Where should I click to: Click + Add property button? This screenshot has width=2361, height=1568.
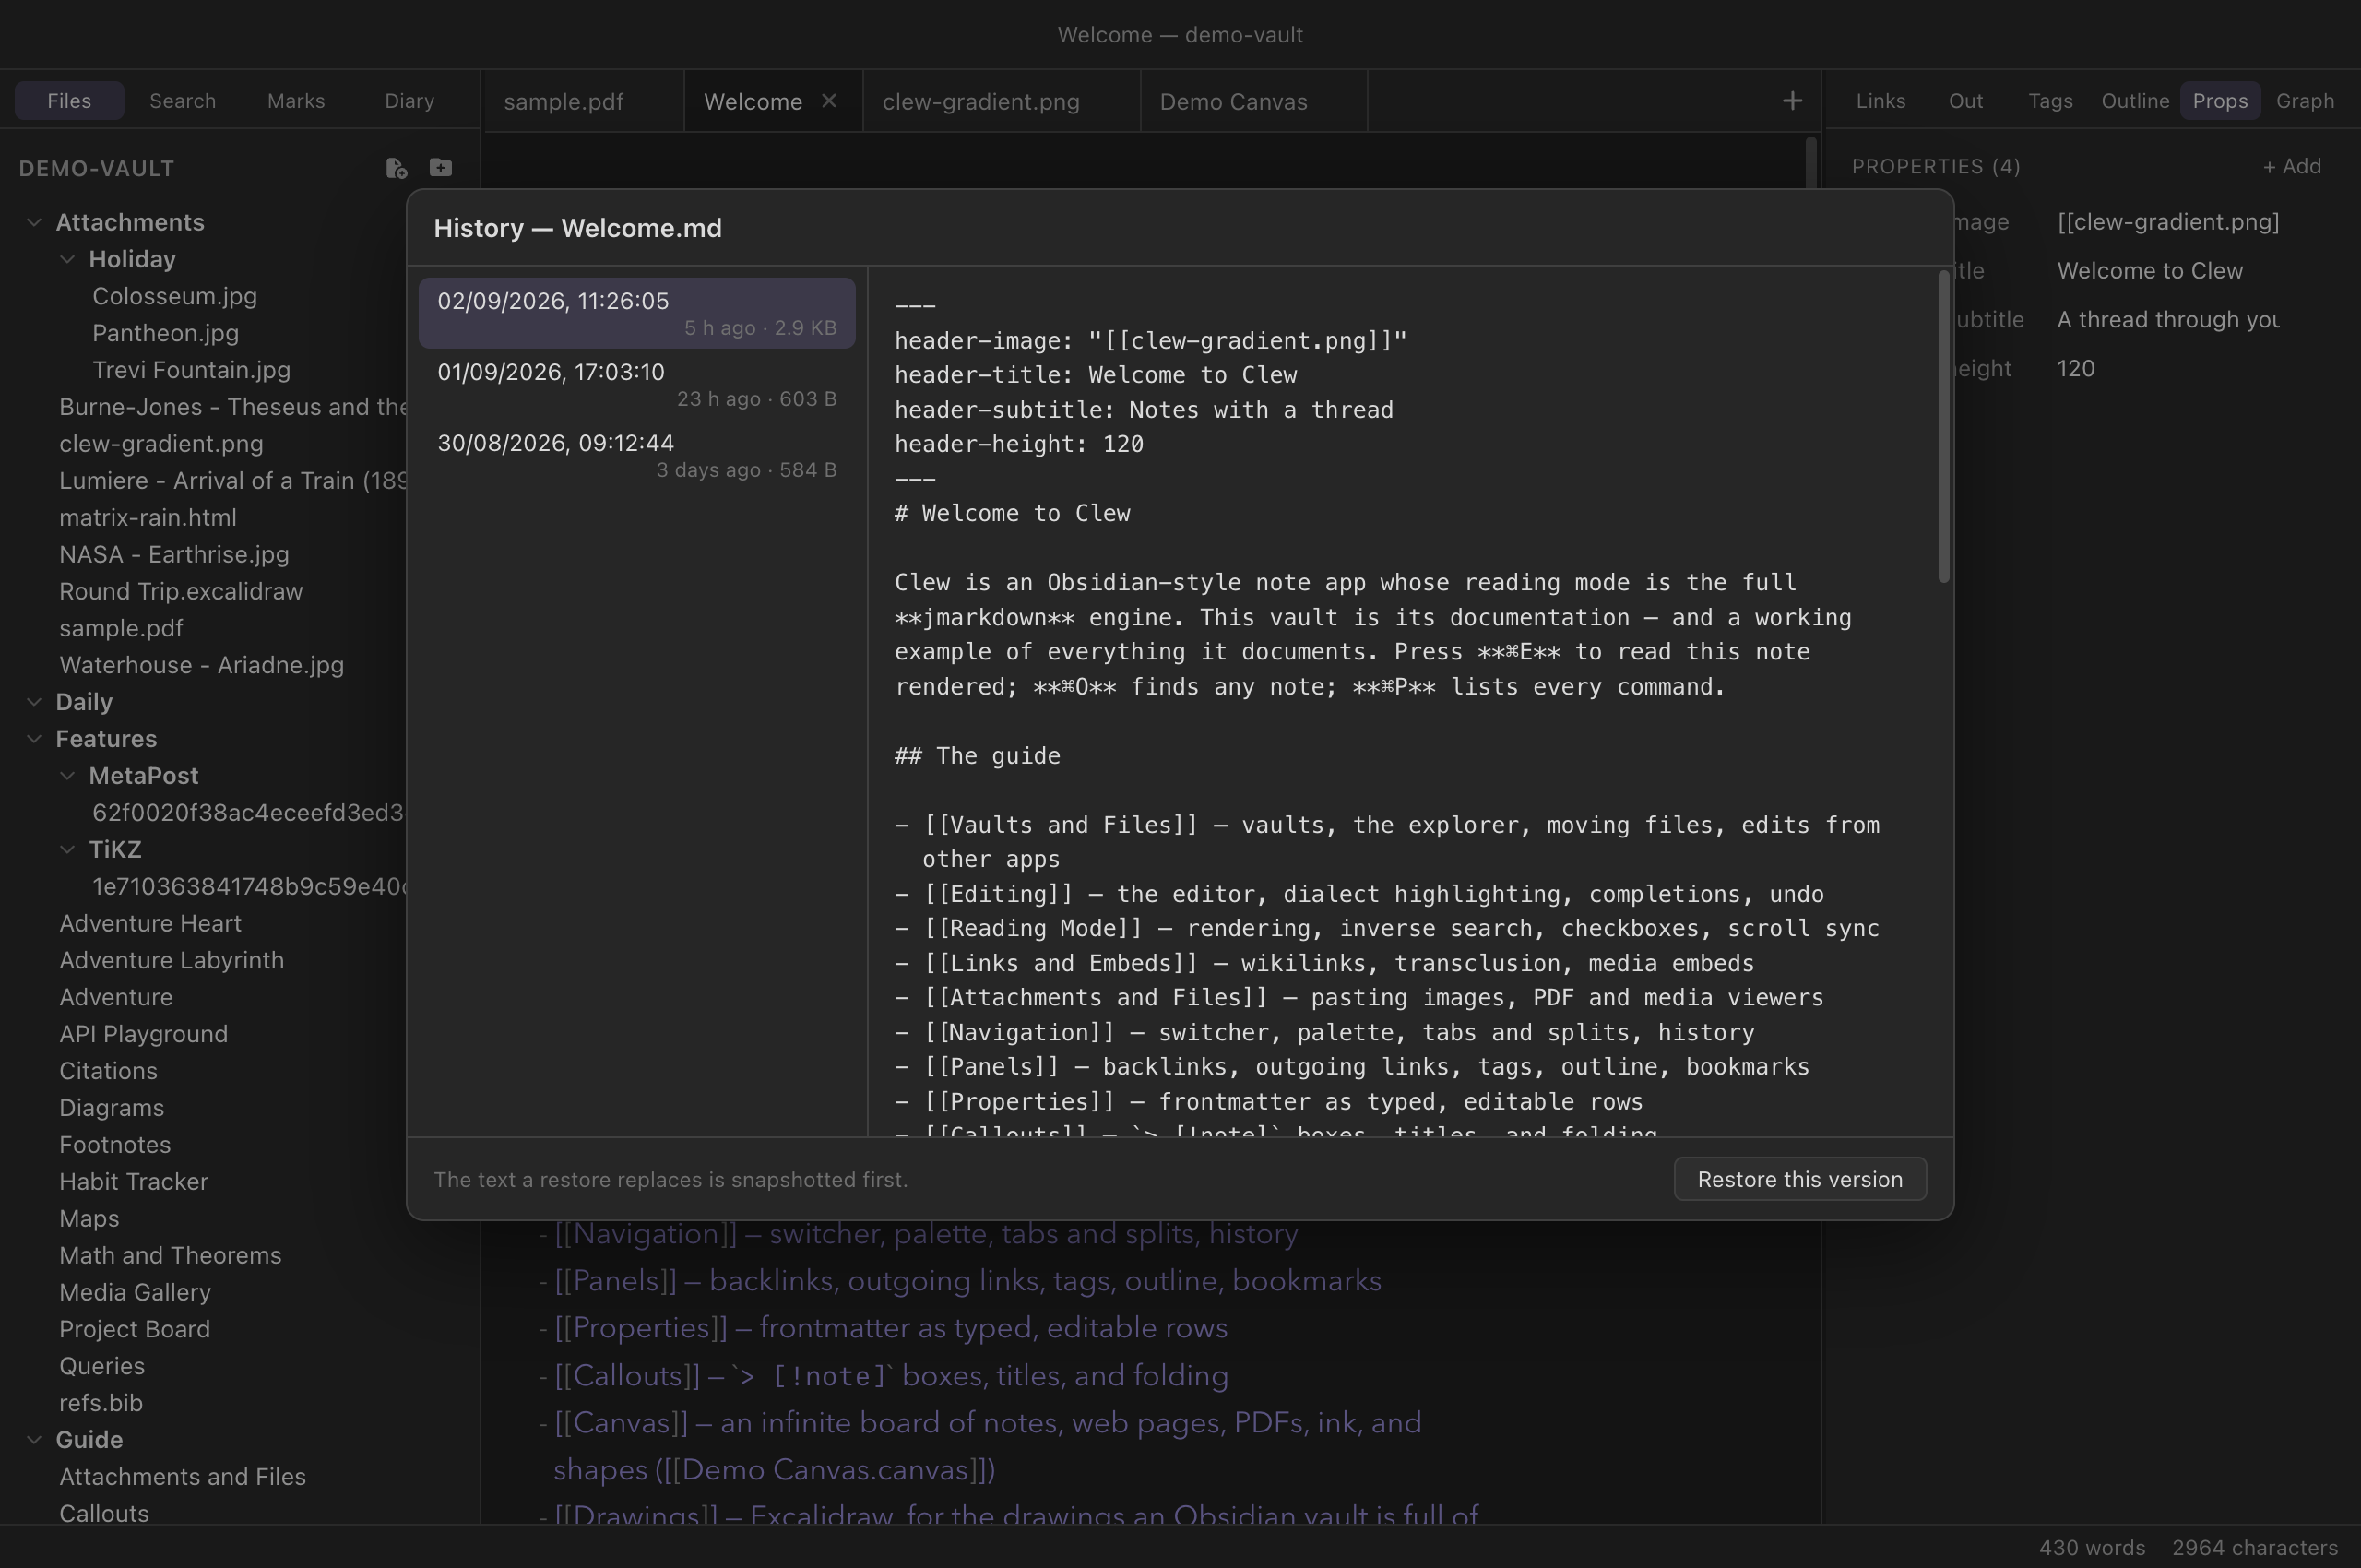tap(2292, 166)
